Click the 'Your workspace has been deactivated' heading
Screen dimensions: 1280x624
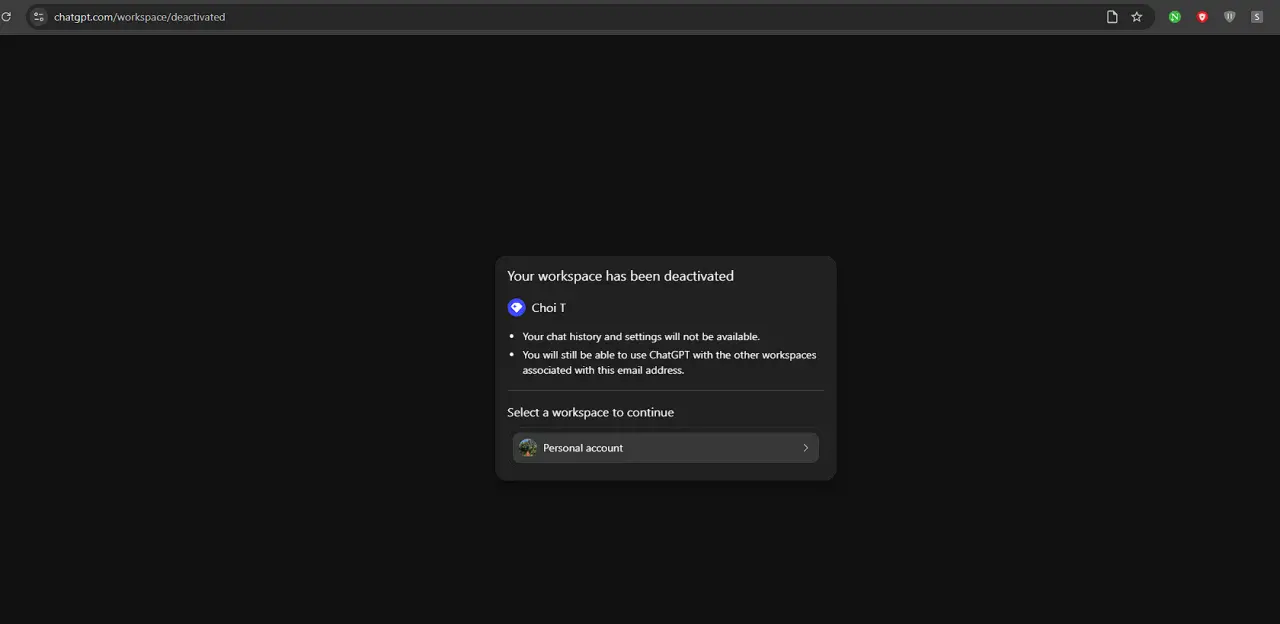pyautogui.click(x=620, y=276)
